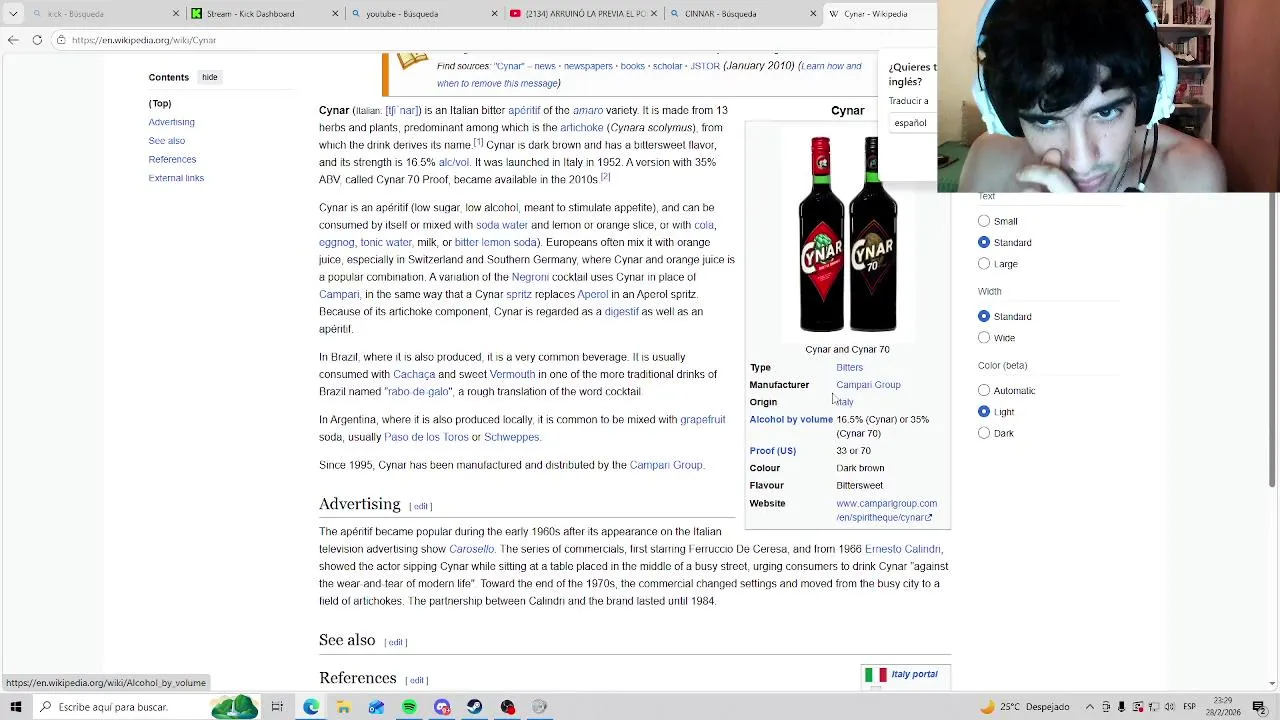Show hidden system tray icons
This screenshot has width=1280, height=720.
(1090, 707)
